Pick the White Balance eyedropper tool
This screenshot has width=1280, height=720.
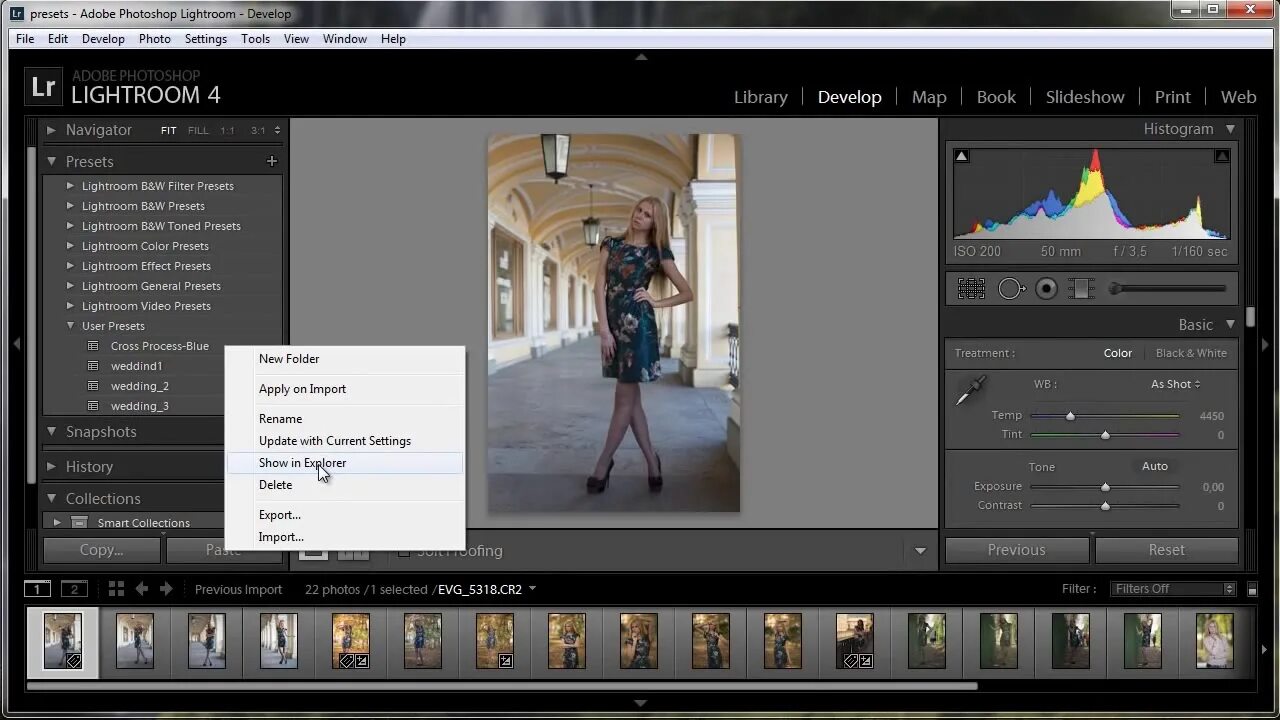970,391
